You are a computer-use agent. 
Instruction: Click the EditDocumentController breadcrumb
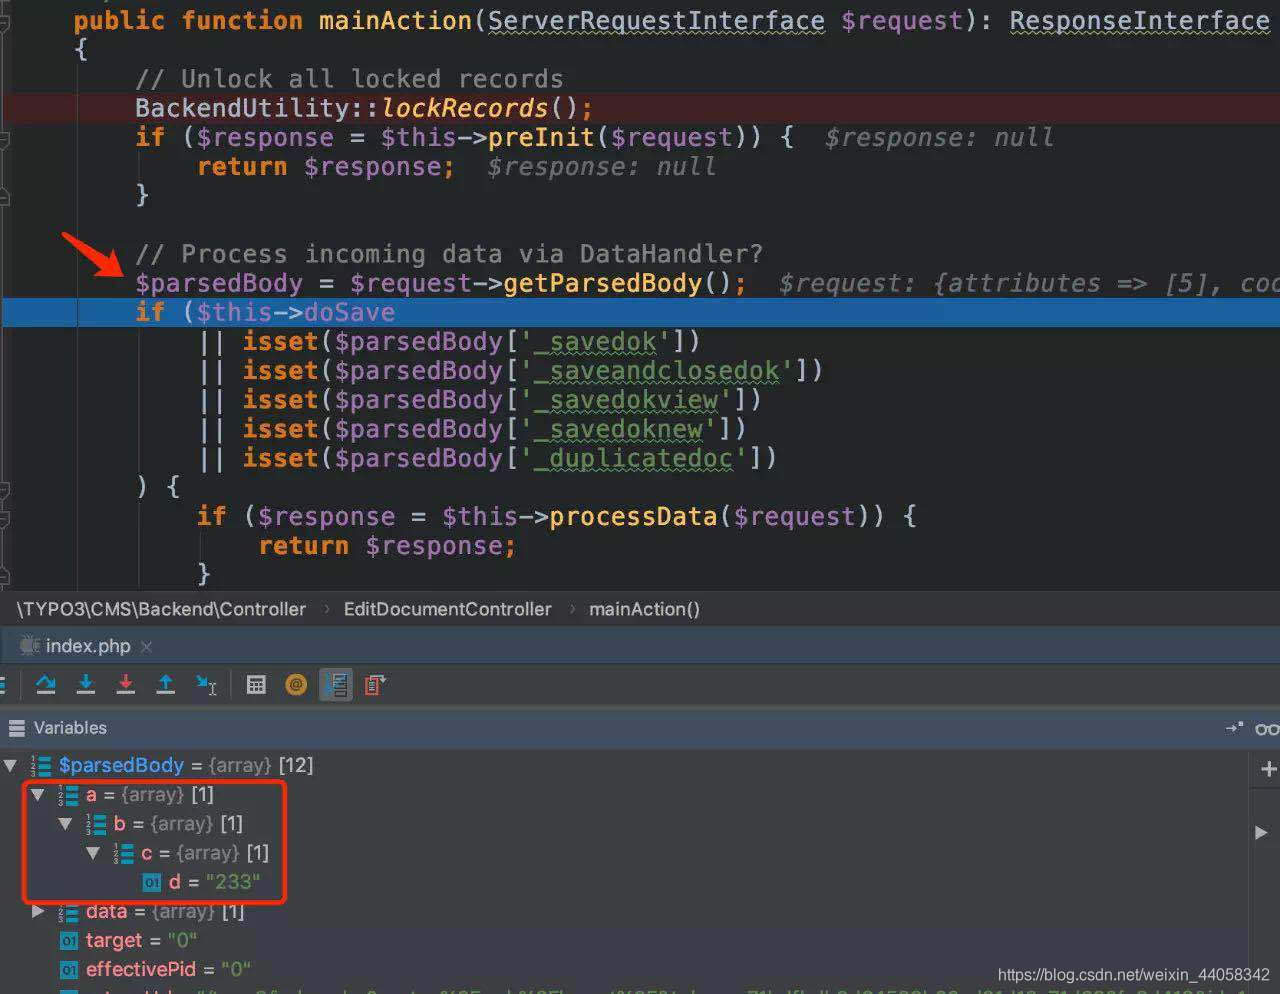tap(447, 609)
